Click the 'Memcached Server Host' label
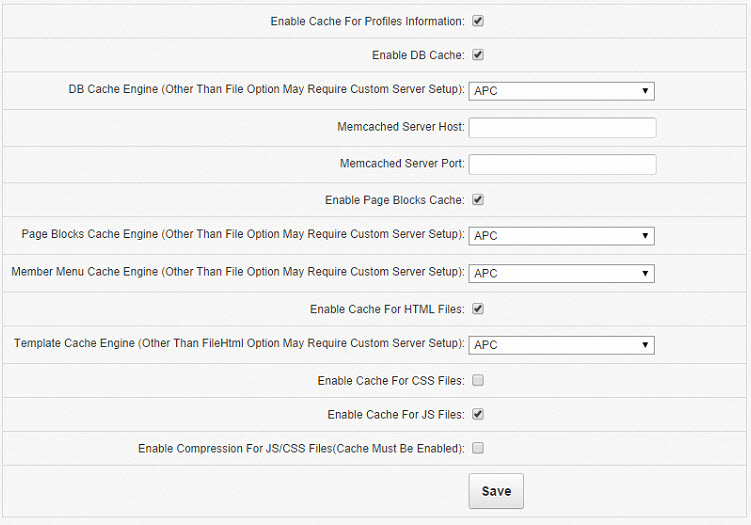This screenshot has width=751, height=525. pyautogui.click(x=401, y=127)
